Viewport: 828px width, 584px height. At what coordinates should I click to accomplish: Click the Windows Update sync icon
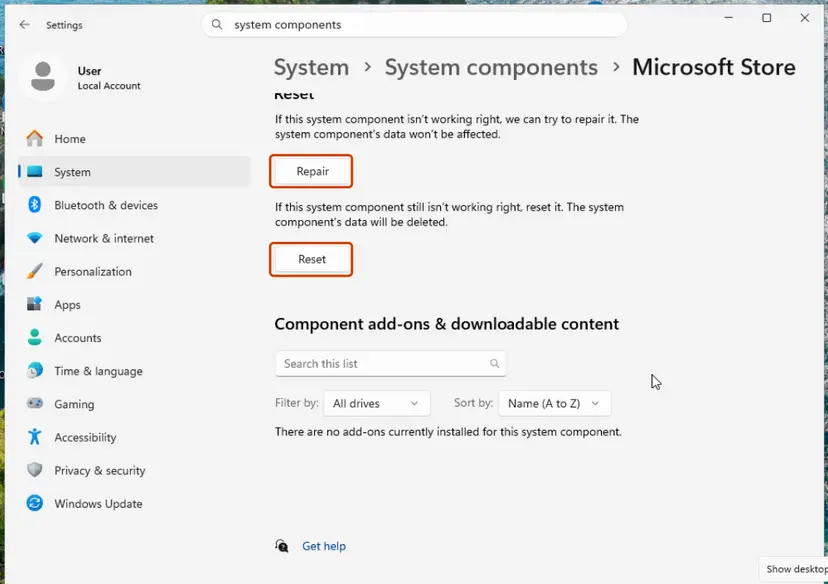pos(35,503)
